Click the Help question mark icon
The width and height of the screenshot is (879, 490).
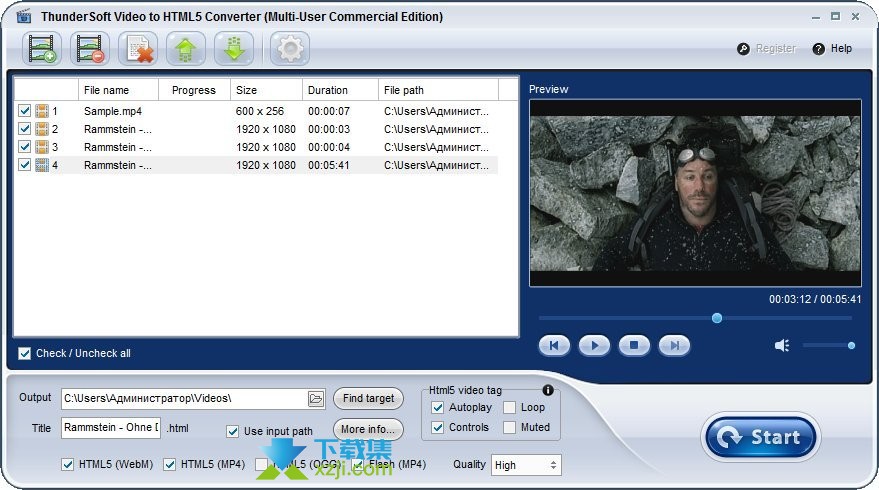coord(818,49)
